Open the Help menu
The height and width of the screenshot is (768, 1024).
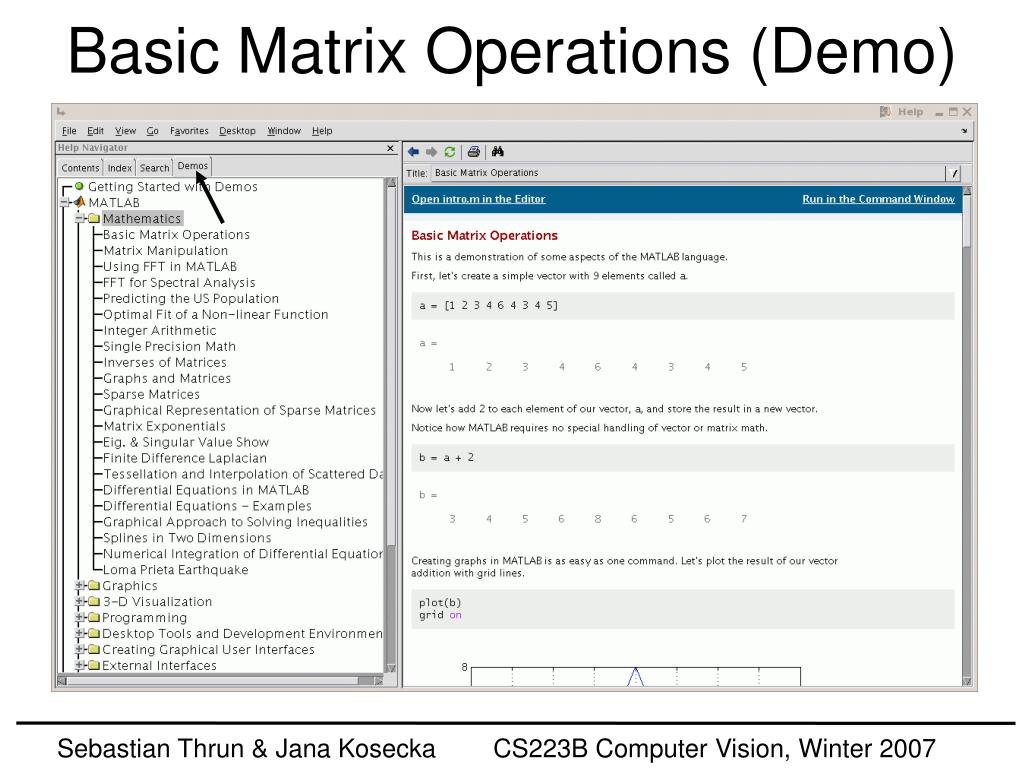tap(322, 131)
